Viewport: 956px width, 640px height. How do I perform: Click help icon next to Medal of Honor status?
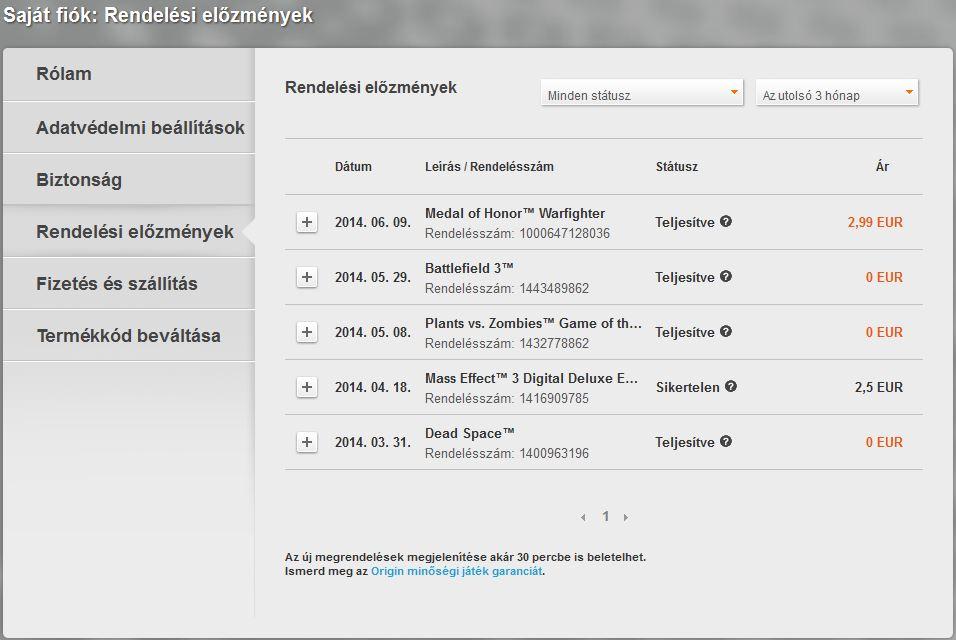click(726, 221)
